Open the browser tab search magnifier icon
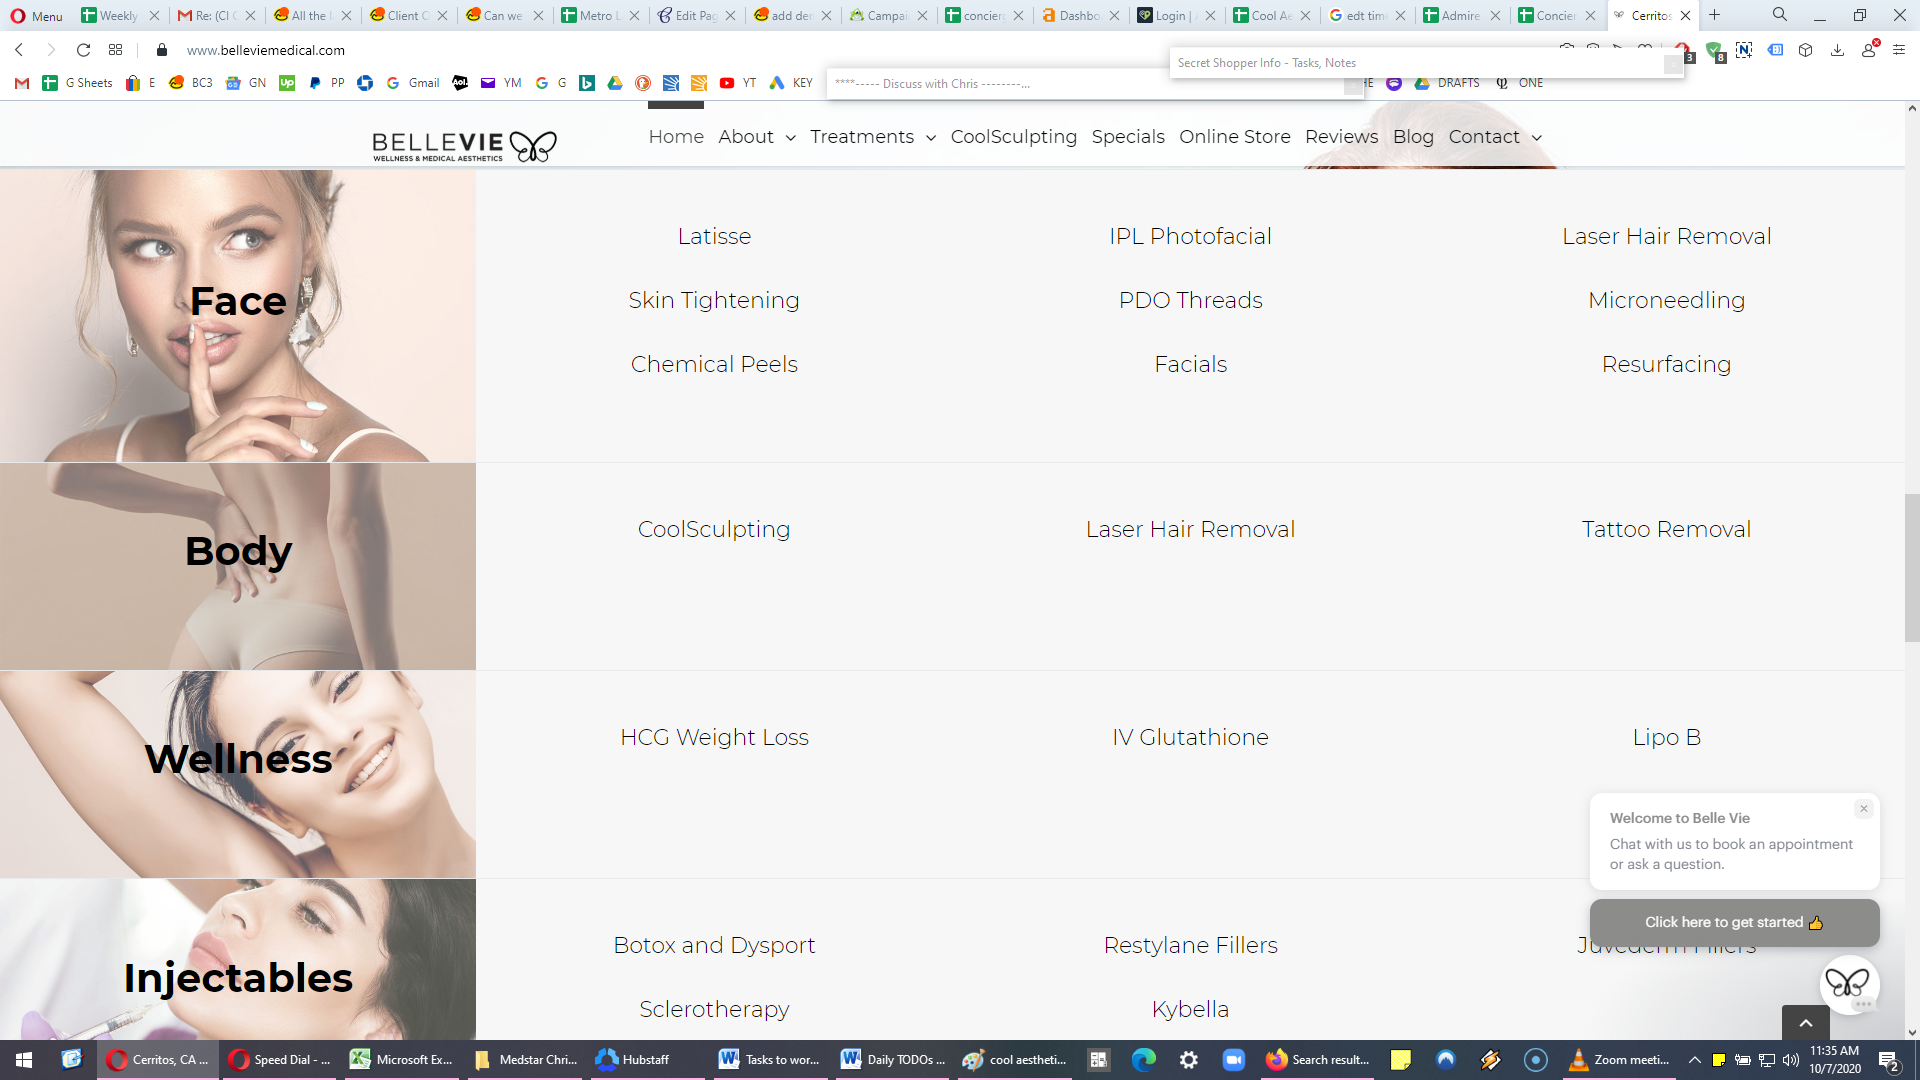Screen dimensions: 1920x1080 pos(1780,15)
